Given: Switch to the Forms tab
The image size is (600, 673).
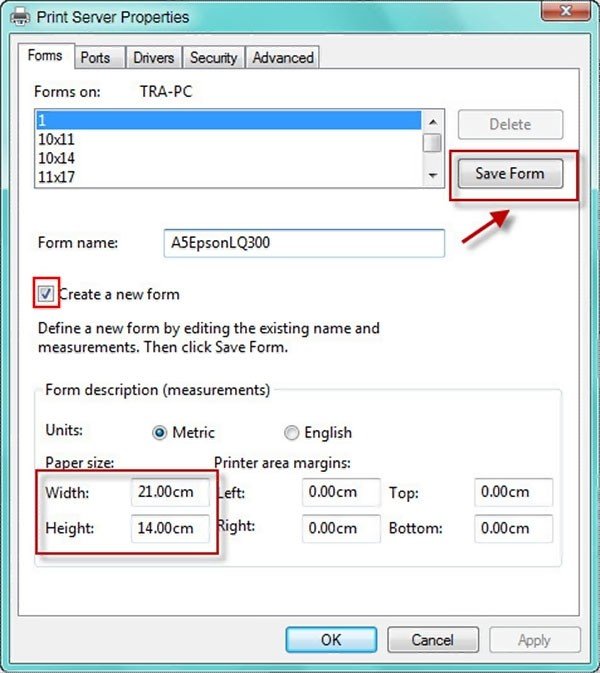Looking at the screenshot, I should click(x=45, y=56).
